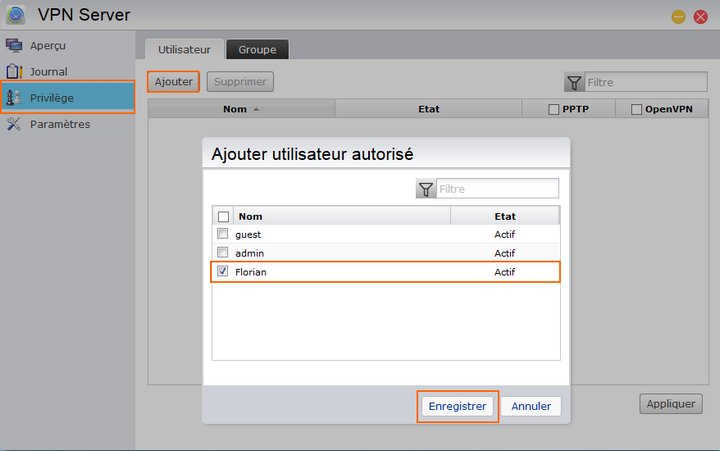Check the admin user checkbox
720x451 pixels.
click(223, 252)
